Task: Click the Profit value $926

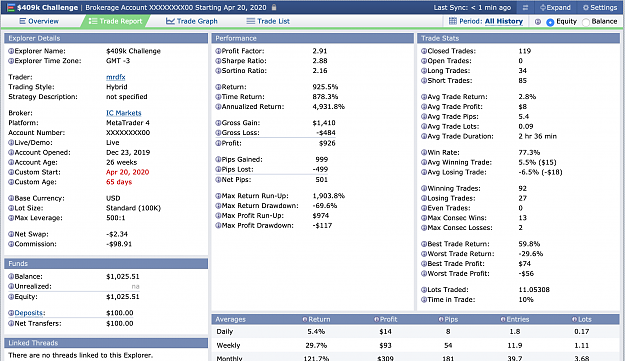Action: pyautogui.click(x=327, y=143)
